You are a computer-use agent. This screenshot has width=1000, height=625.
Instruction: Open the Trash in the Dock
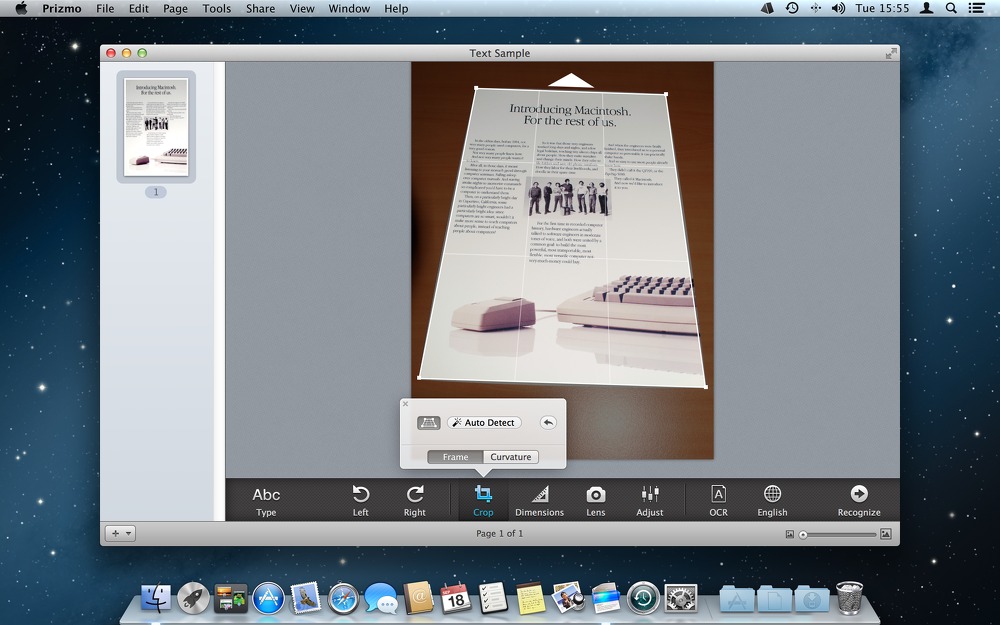click(x=849, y=598)
